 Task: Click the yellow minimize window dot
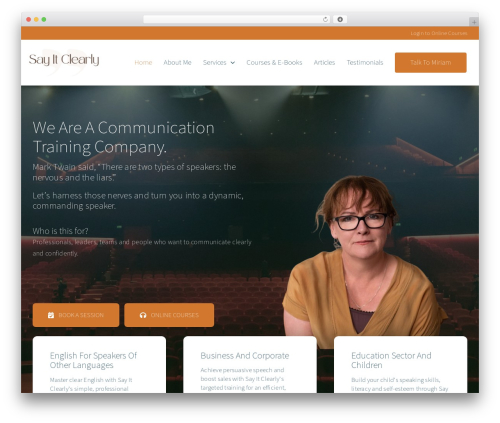point(36,19)
